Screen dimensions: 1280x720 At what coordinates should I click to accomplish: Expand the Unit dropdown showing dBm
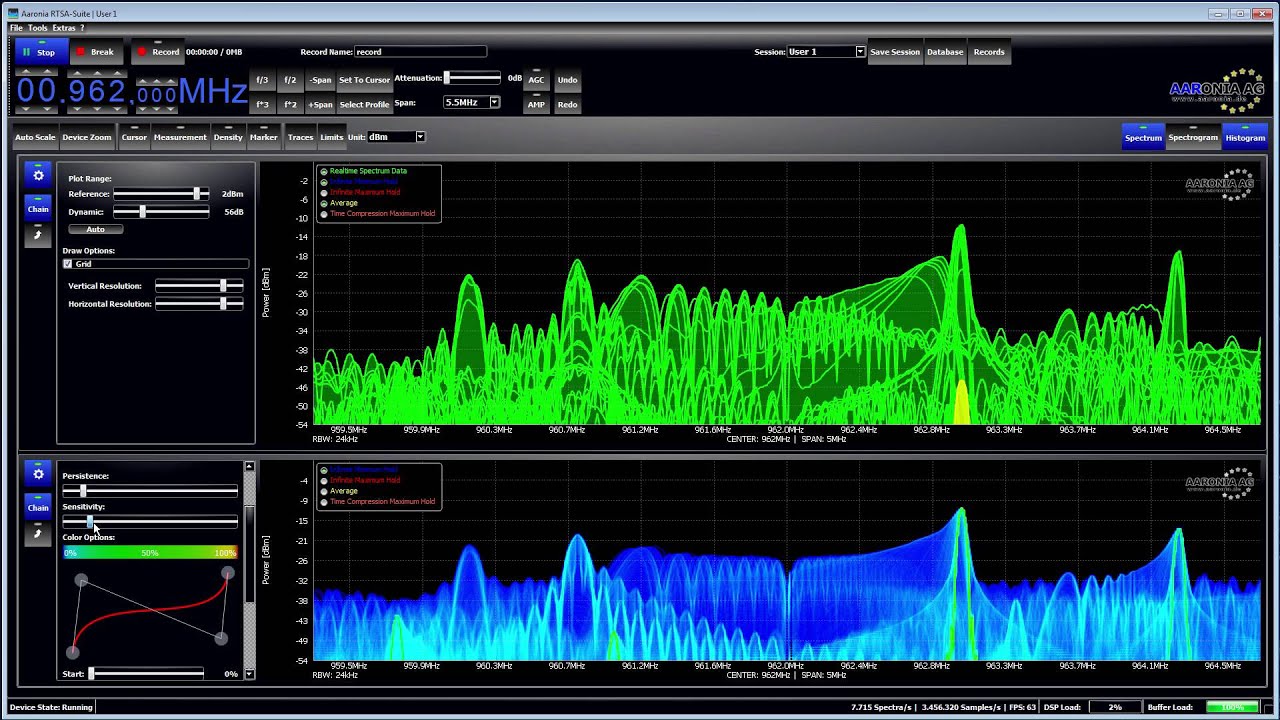click(395, 137)
